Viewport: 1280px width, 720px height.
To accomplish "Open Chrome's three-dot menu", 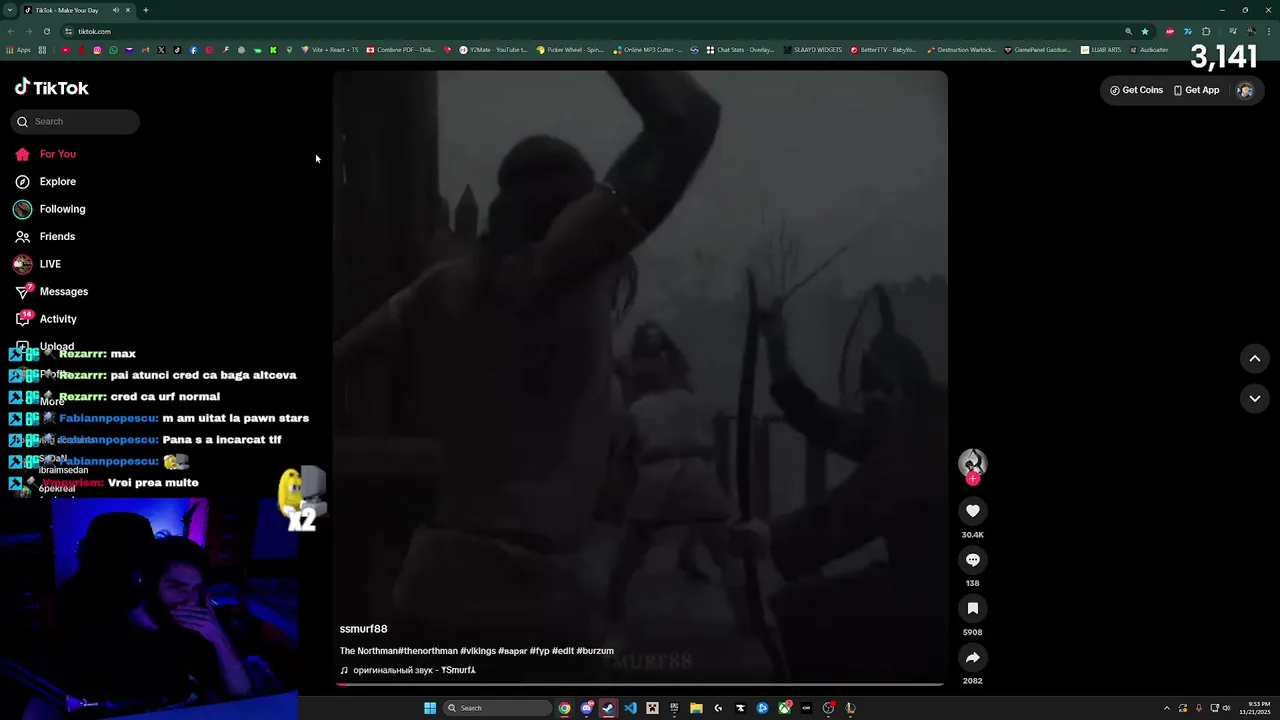I will point(1269,31).
